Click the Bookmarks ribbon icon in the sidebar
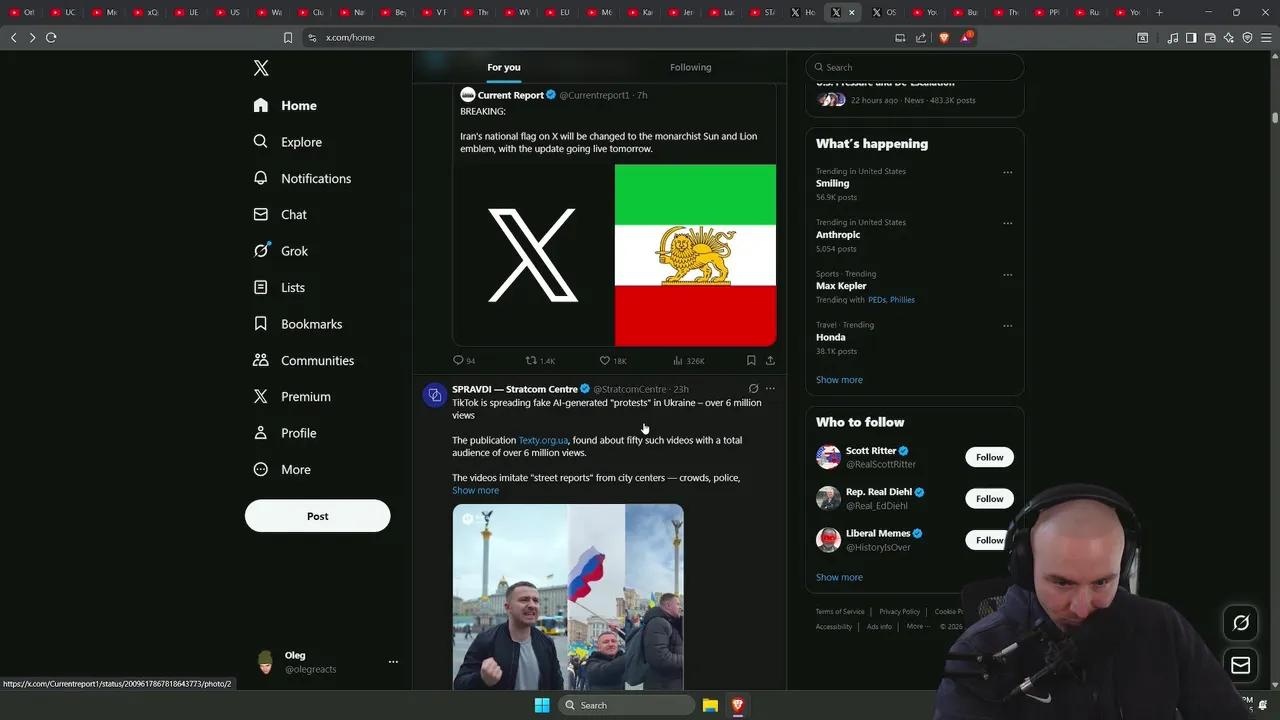Viewport: 1280px width, 720px height. point(261,324)
